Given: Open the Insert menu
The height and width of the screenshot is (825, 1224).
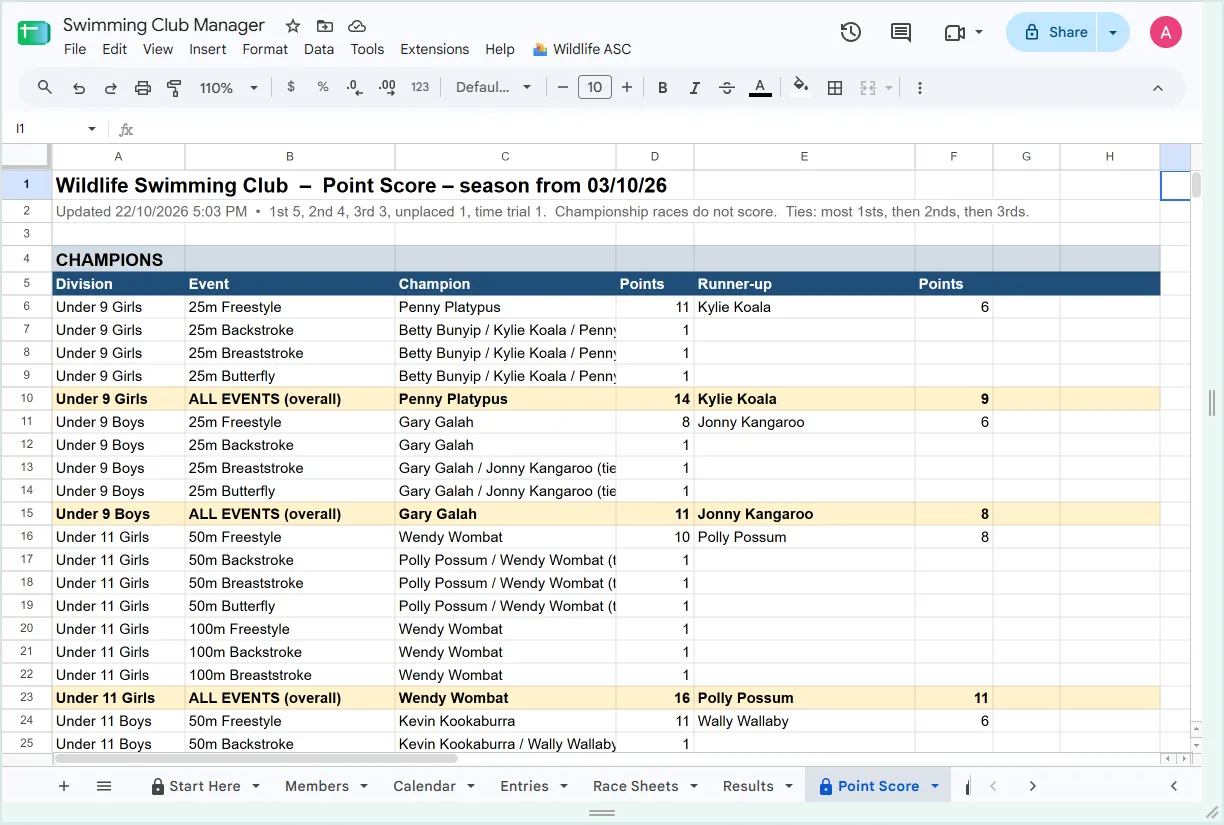Looking at the screenshot, I should (208, 49).
